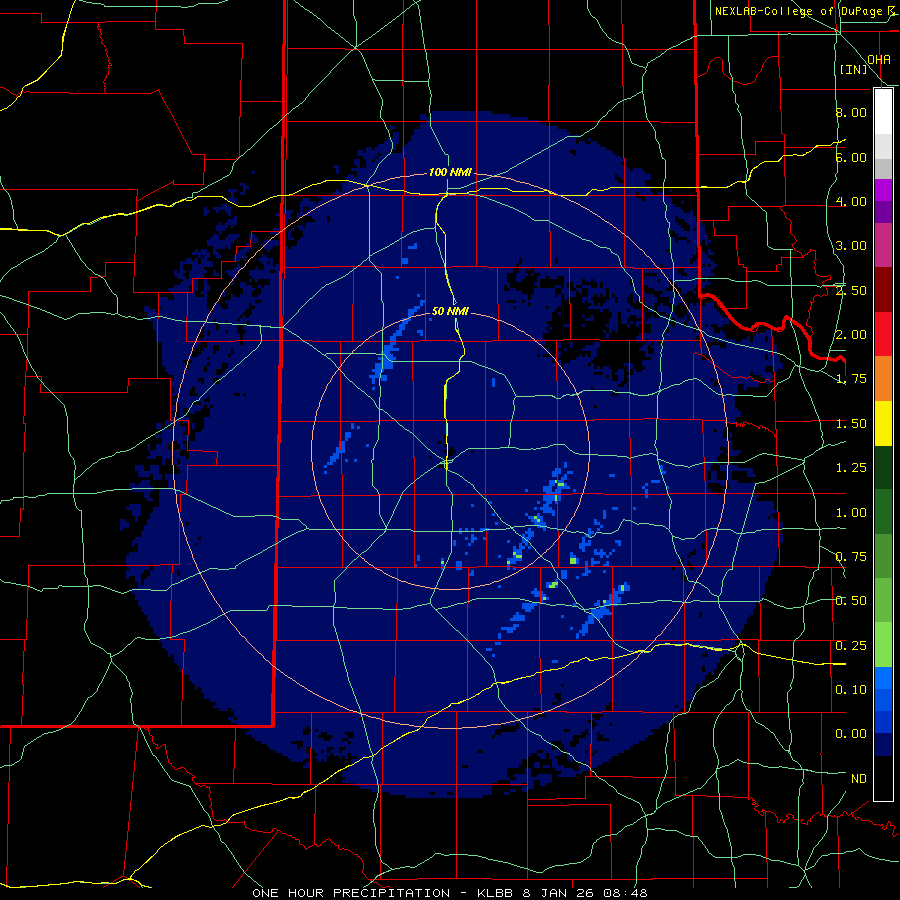Click the 0.25 legend value

(851, 646)
